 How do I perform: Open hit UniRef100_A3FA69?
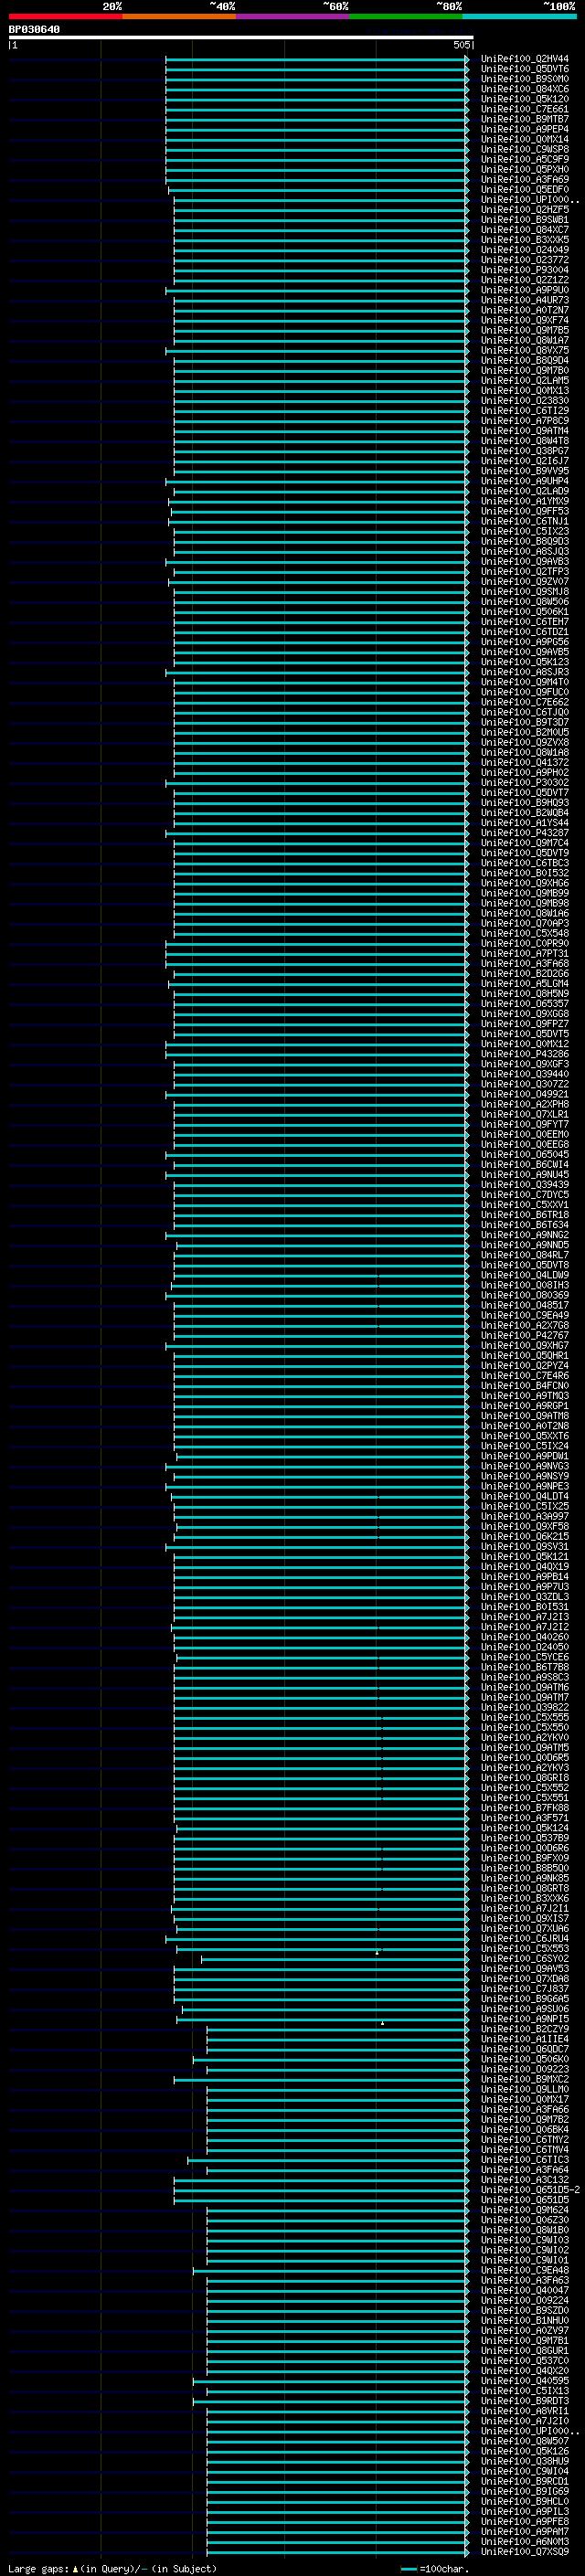525,180
